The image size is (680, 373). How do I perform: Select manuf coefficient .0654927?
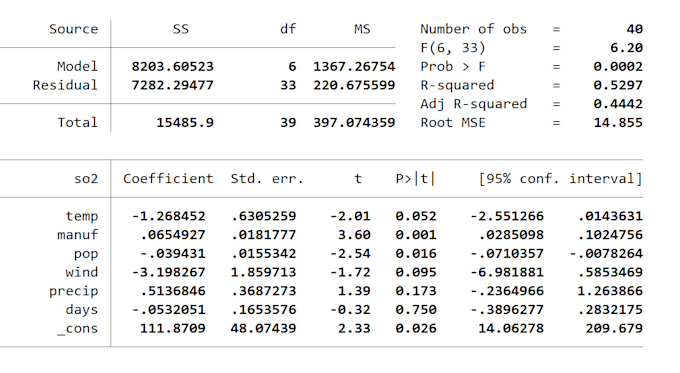click(173, 235)
